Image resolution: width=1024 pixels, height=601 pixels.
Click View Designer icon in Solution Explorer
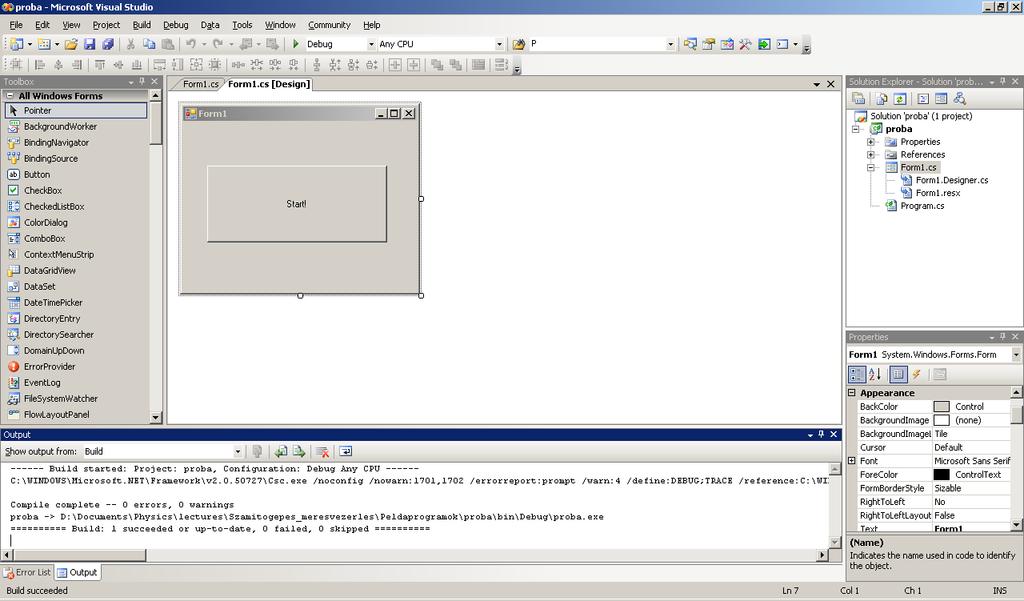[941, 99]
